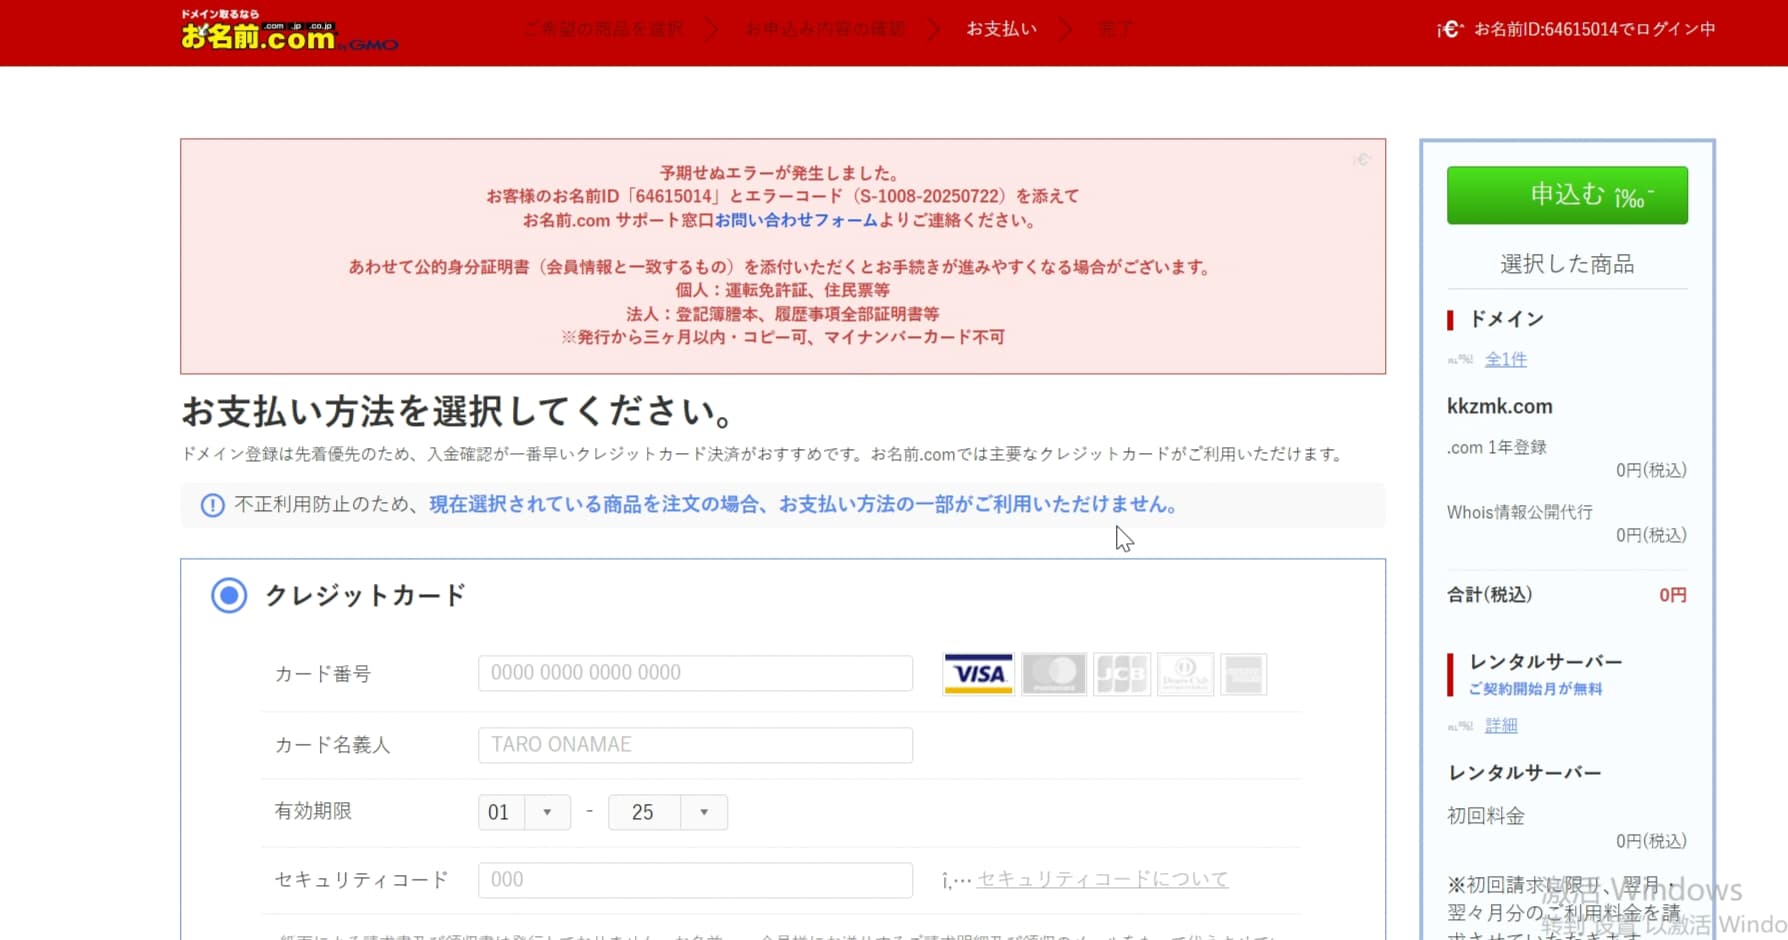The image size is (1788, 940).
Task: Open the expiry year dropdown showing 25
Action: [668, 812]
